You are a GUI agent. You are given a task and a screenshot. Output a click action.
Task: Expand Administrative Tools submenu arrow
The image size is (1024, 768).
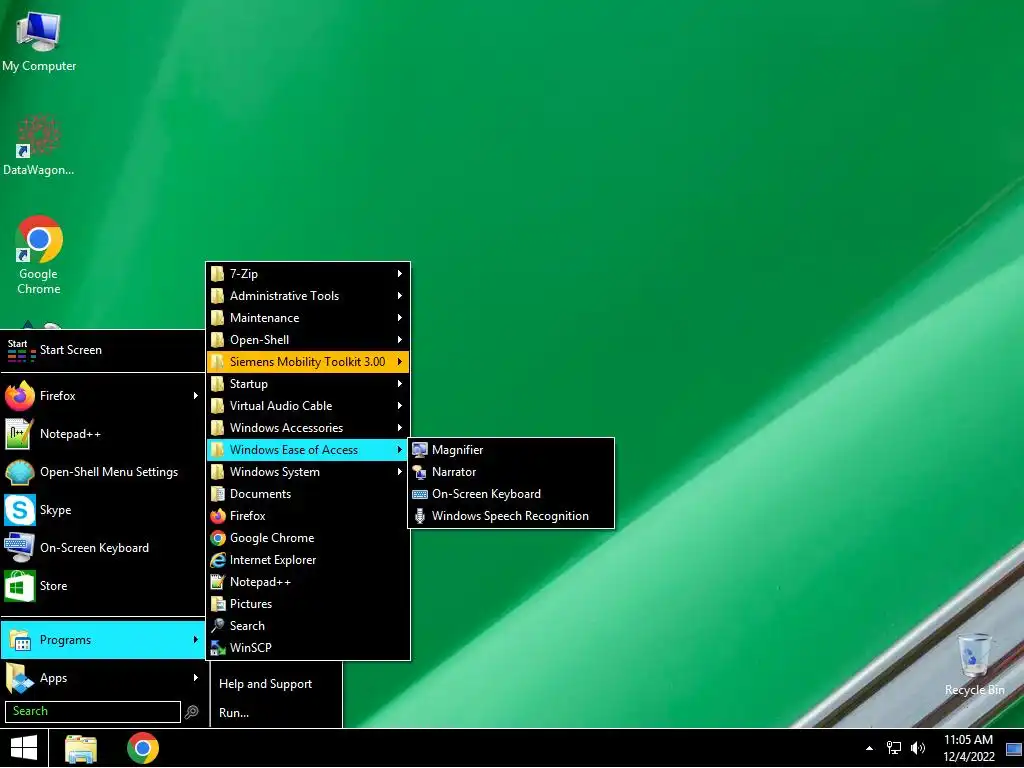(400, 296)
